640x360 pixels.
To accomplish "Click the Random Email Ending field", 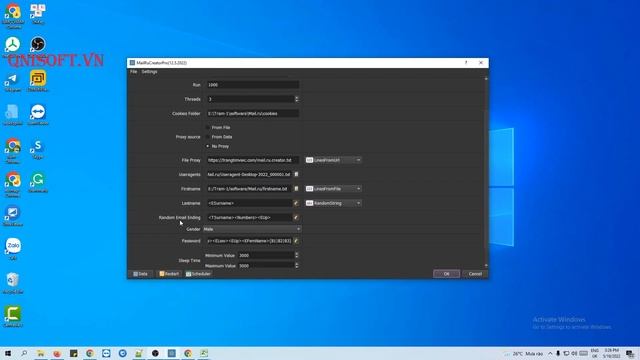I will pos(249,218).
